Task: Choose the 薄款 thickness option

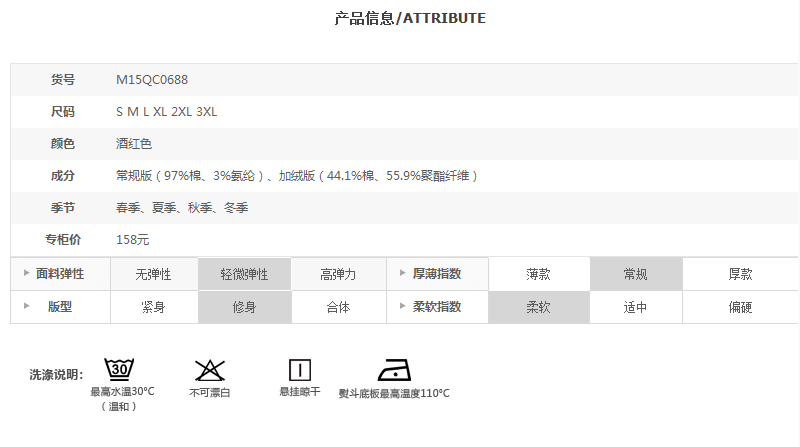Action: coord(538,274)
